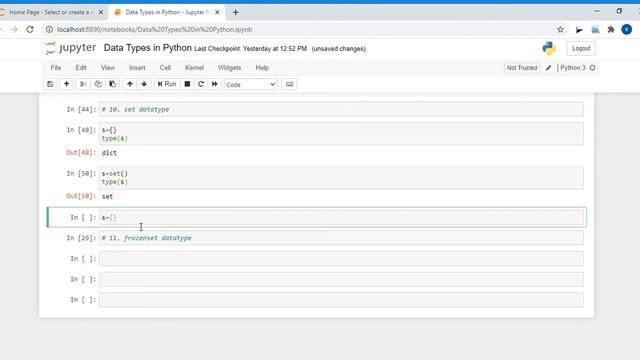The height and width of the screenshot is (360, 640).
Task: Click the Out[48] prompt label
Action: click(x=81, y=153)
